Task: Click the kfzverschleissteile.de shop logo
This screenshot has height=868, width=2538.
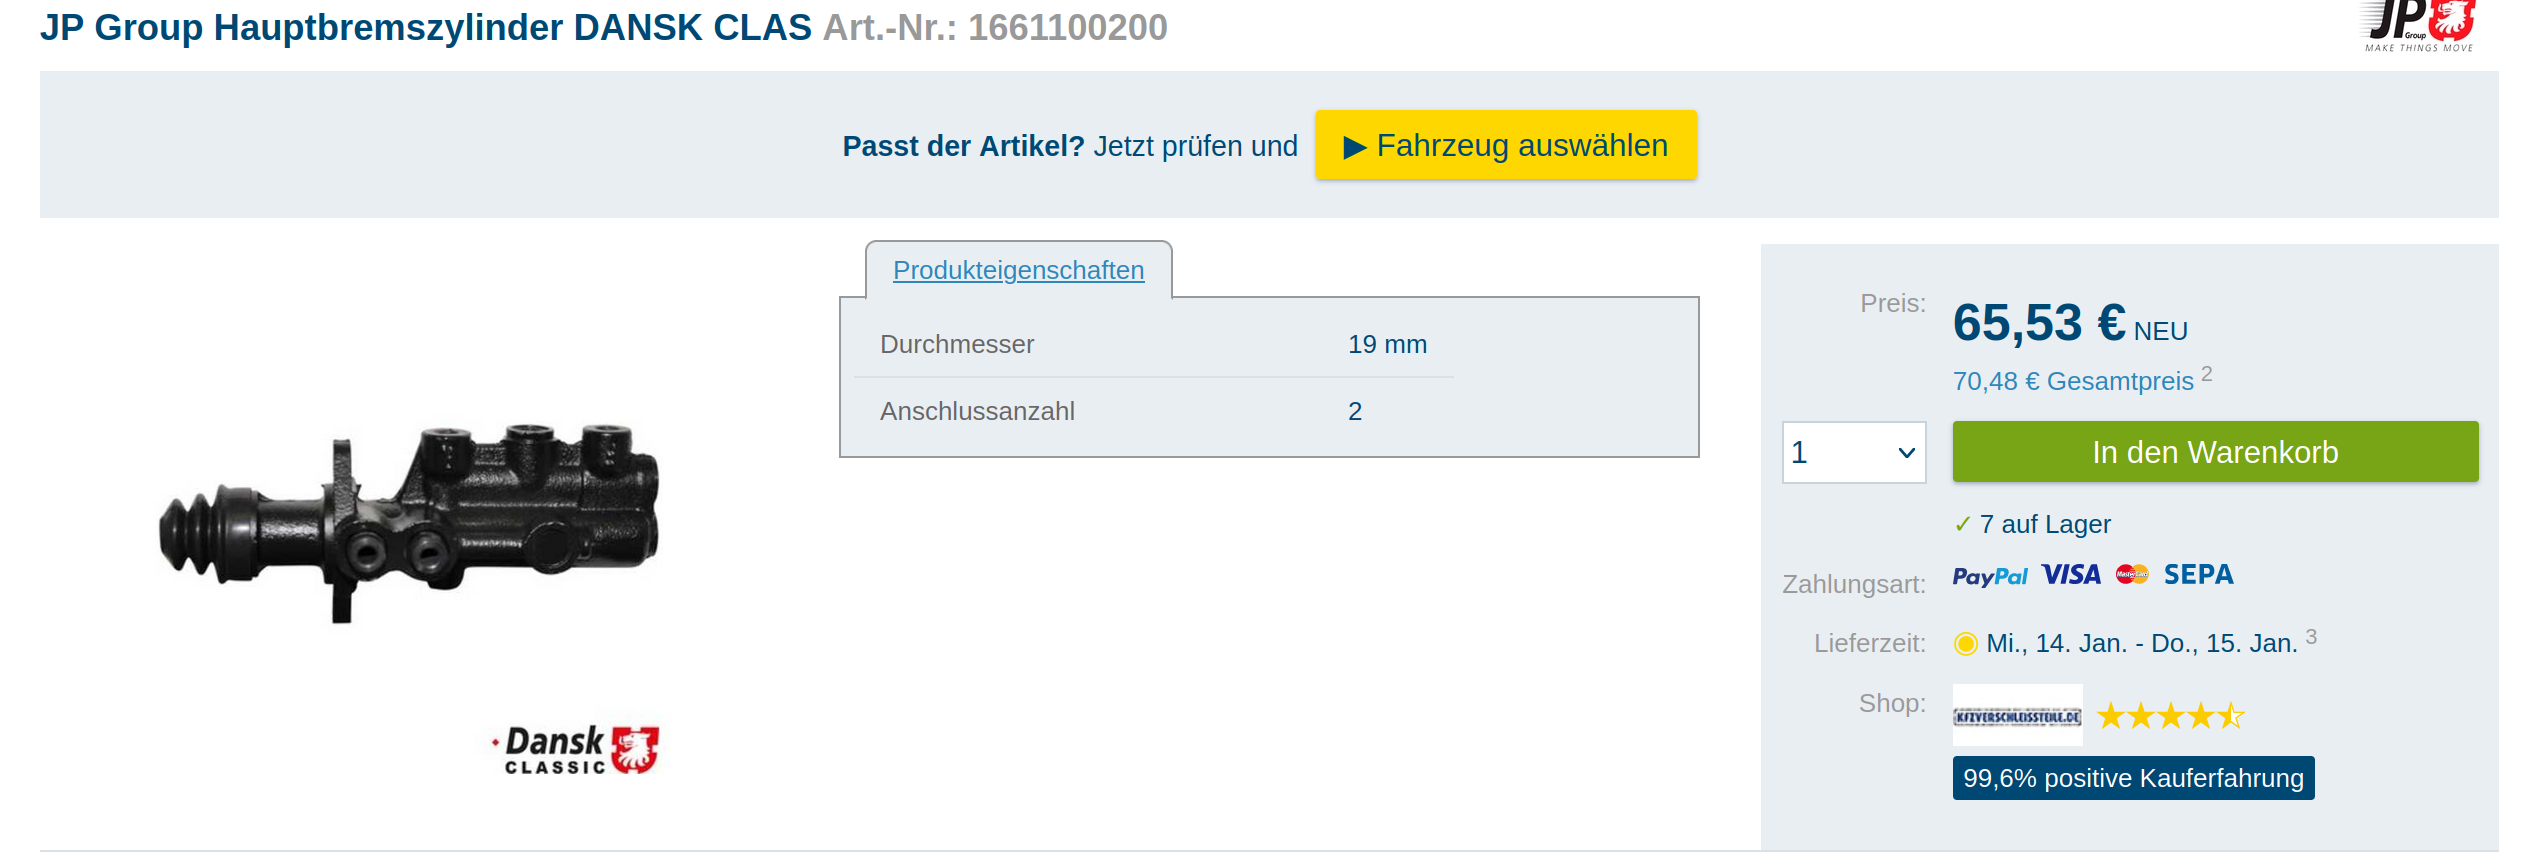Action: click(2017, 716)
